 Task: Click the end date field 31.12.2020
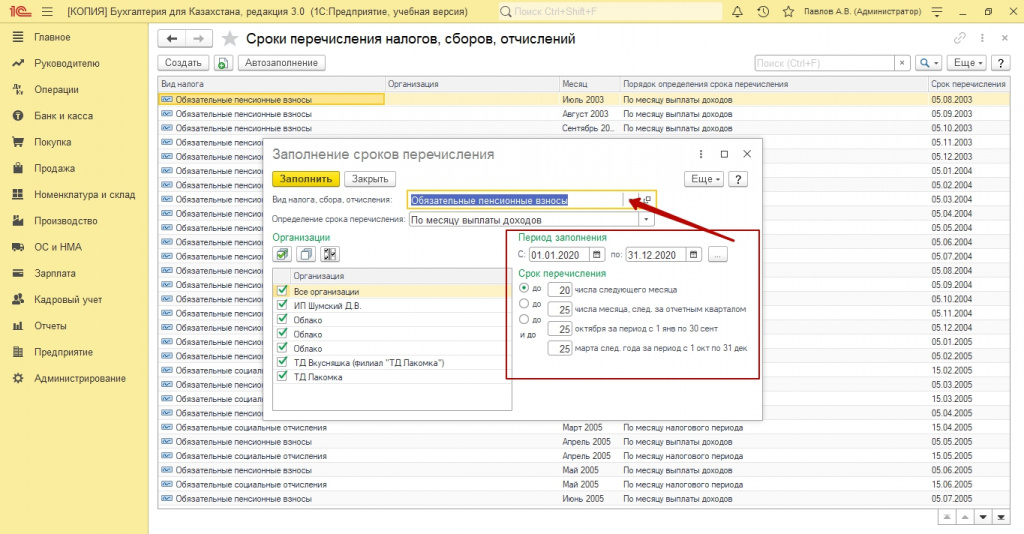[656, 255]
